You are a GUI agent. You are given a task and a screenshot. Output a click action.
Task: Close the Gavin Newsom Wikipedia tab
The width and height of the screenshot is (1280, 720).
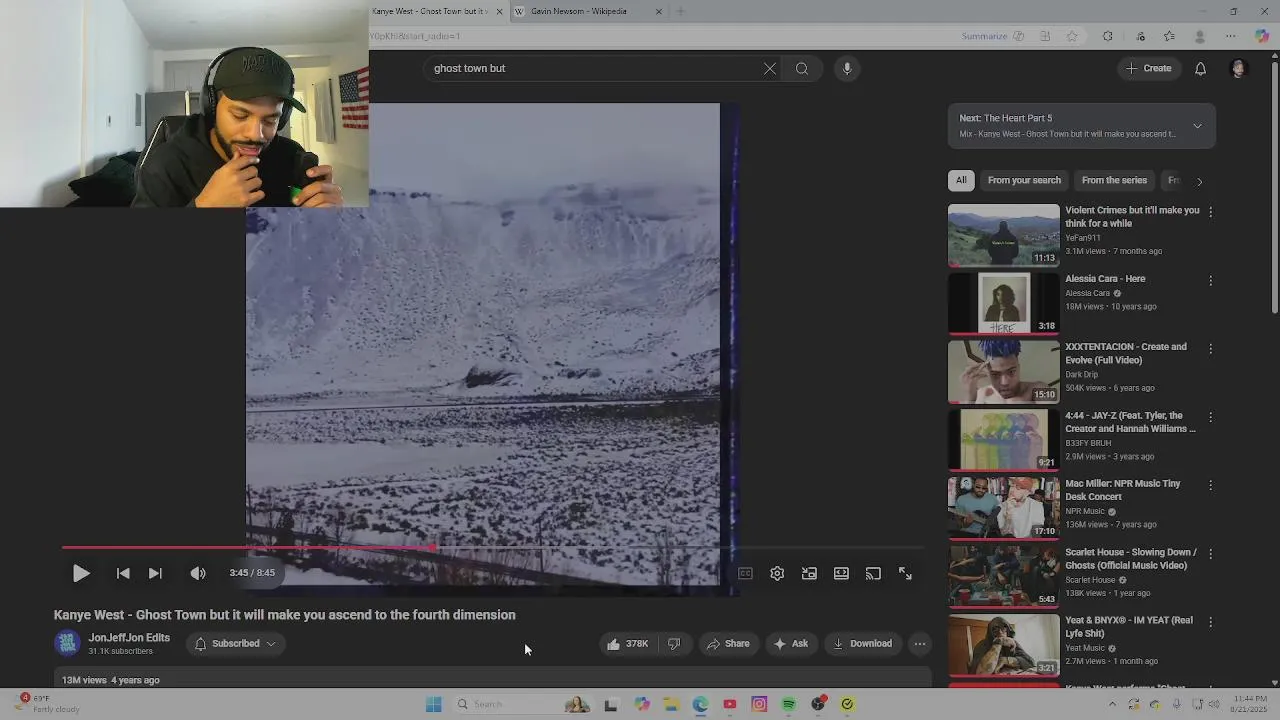pos(659,11)
